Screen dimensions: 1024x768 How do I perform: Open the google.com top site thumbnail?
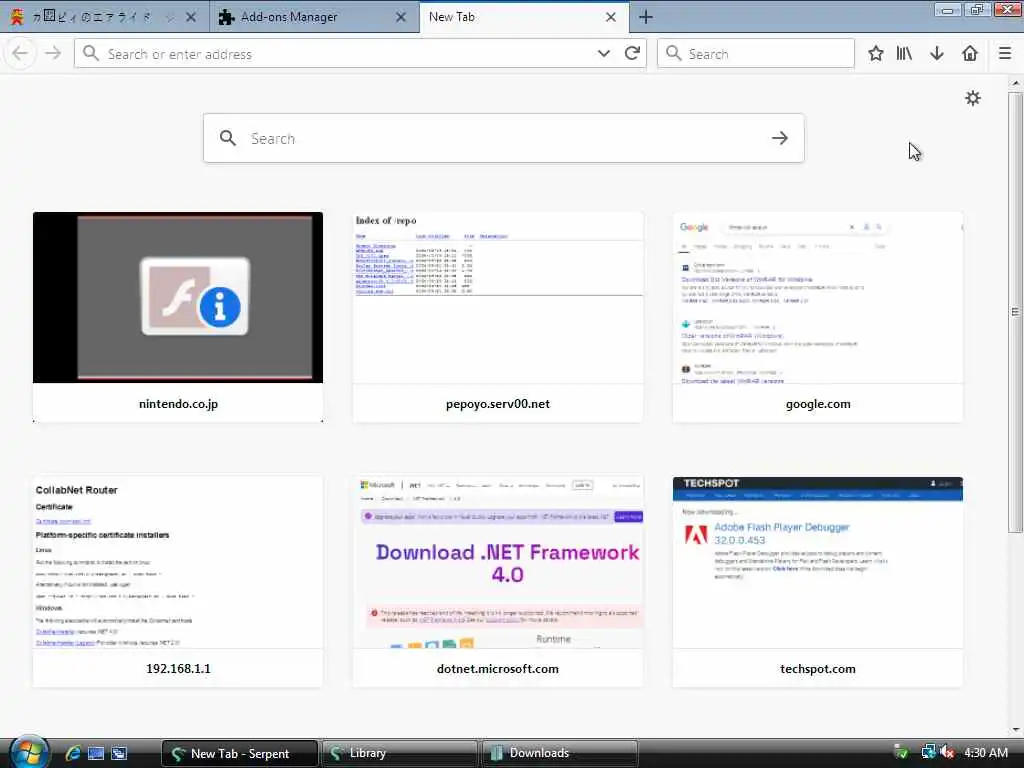click(x=818, y=297)
